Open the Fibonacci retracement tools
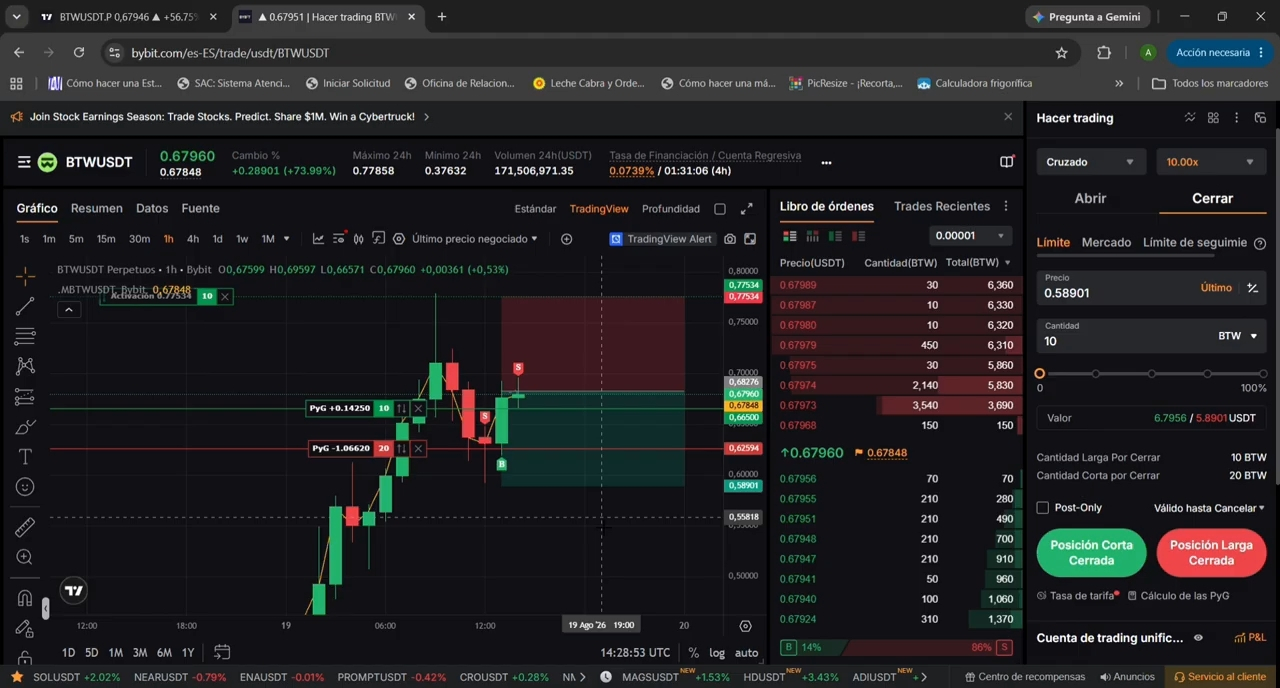 click(x=25, y=336)
